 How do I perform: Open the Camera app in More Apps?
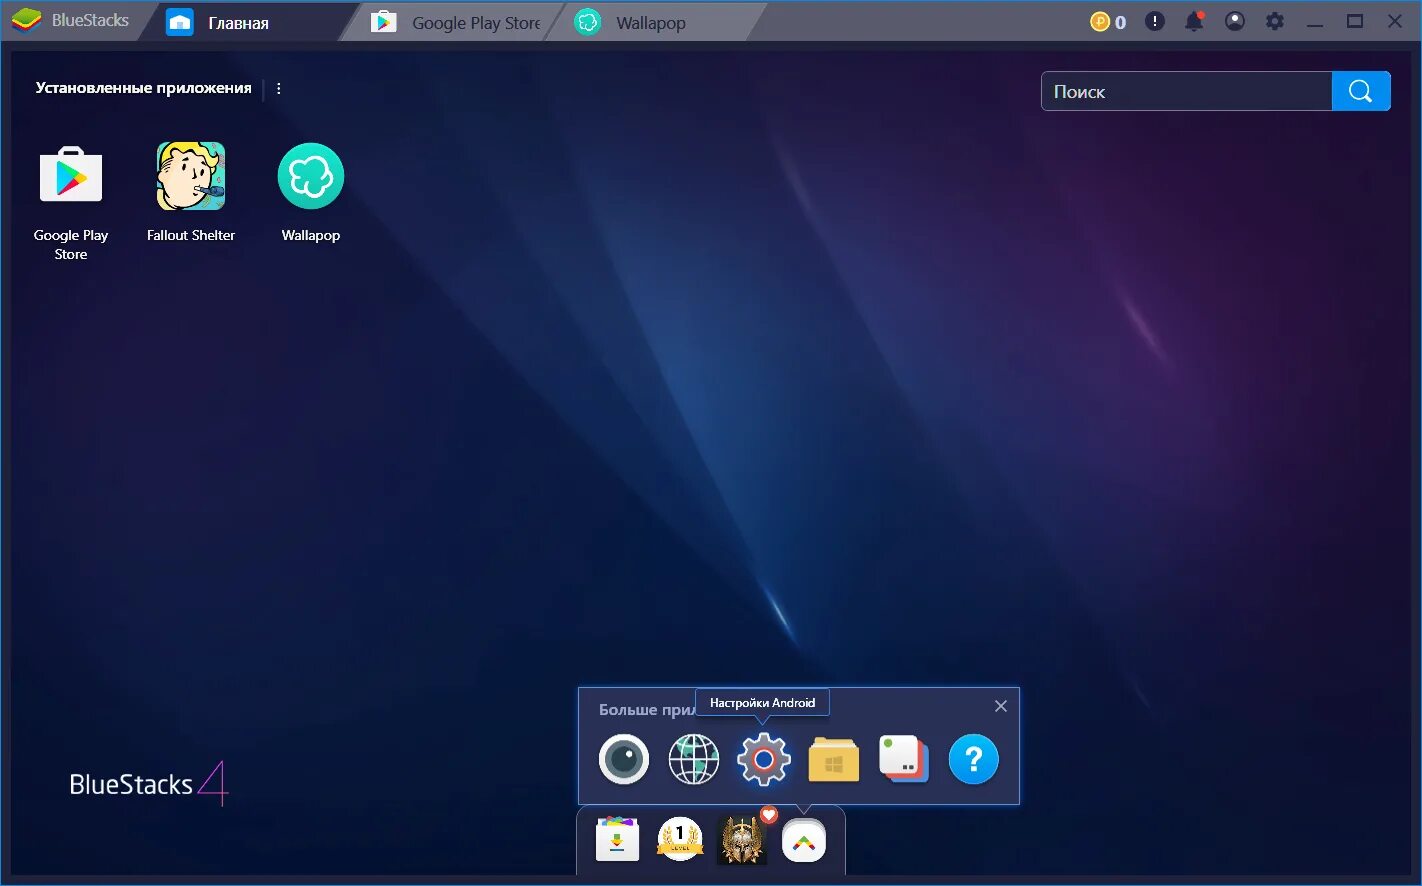pyautogui.click(x=624, y=760)
